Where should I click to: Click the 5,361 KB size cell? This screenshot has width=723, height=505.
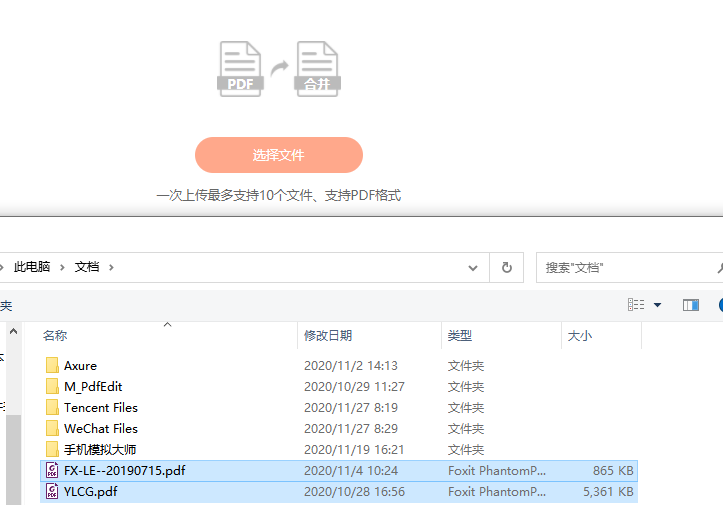[x=608, y=492]
